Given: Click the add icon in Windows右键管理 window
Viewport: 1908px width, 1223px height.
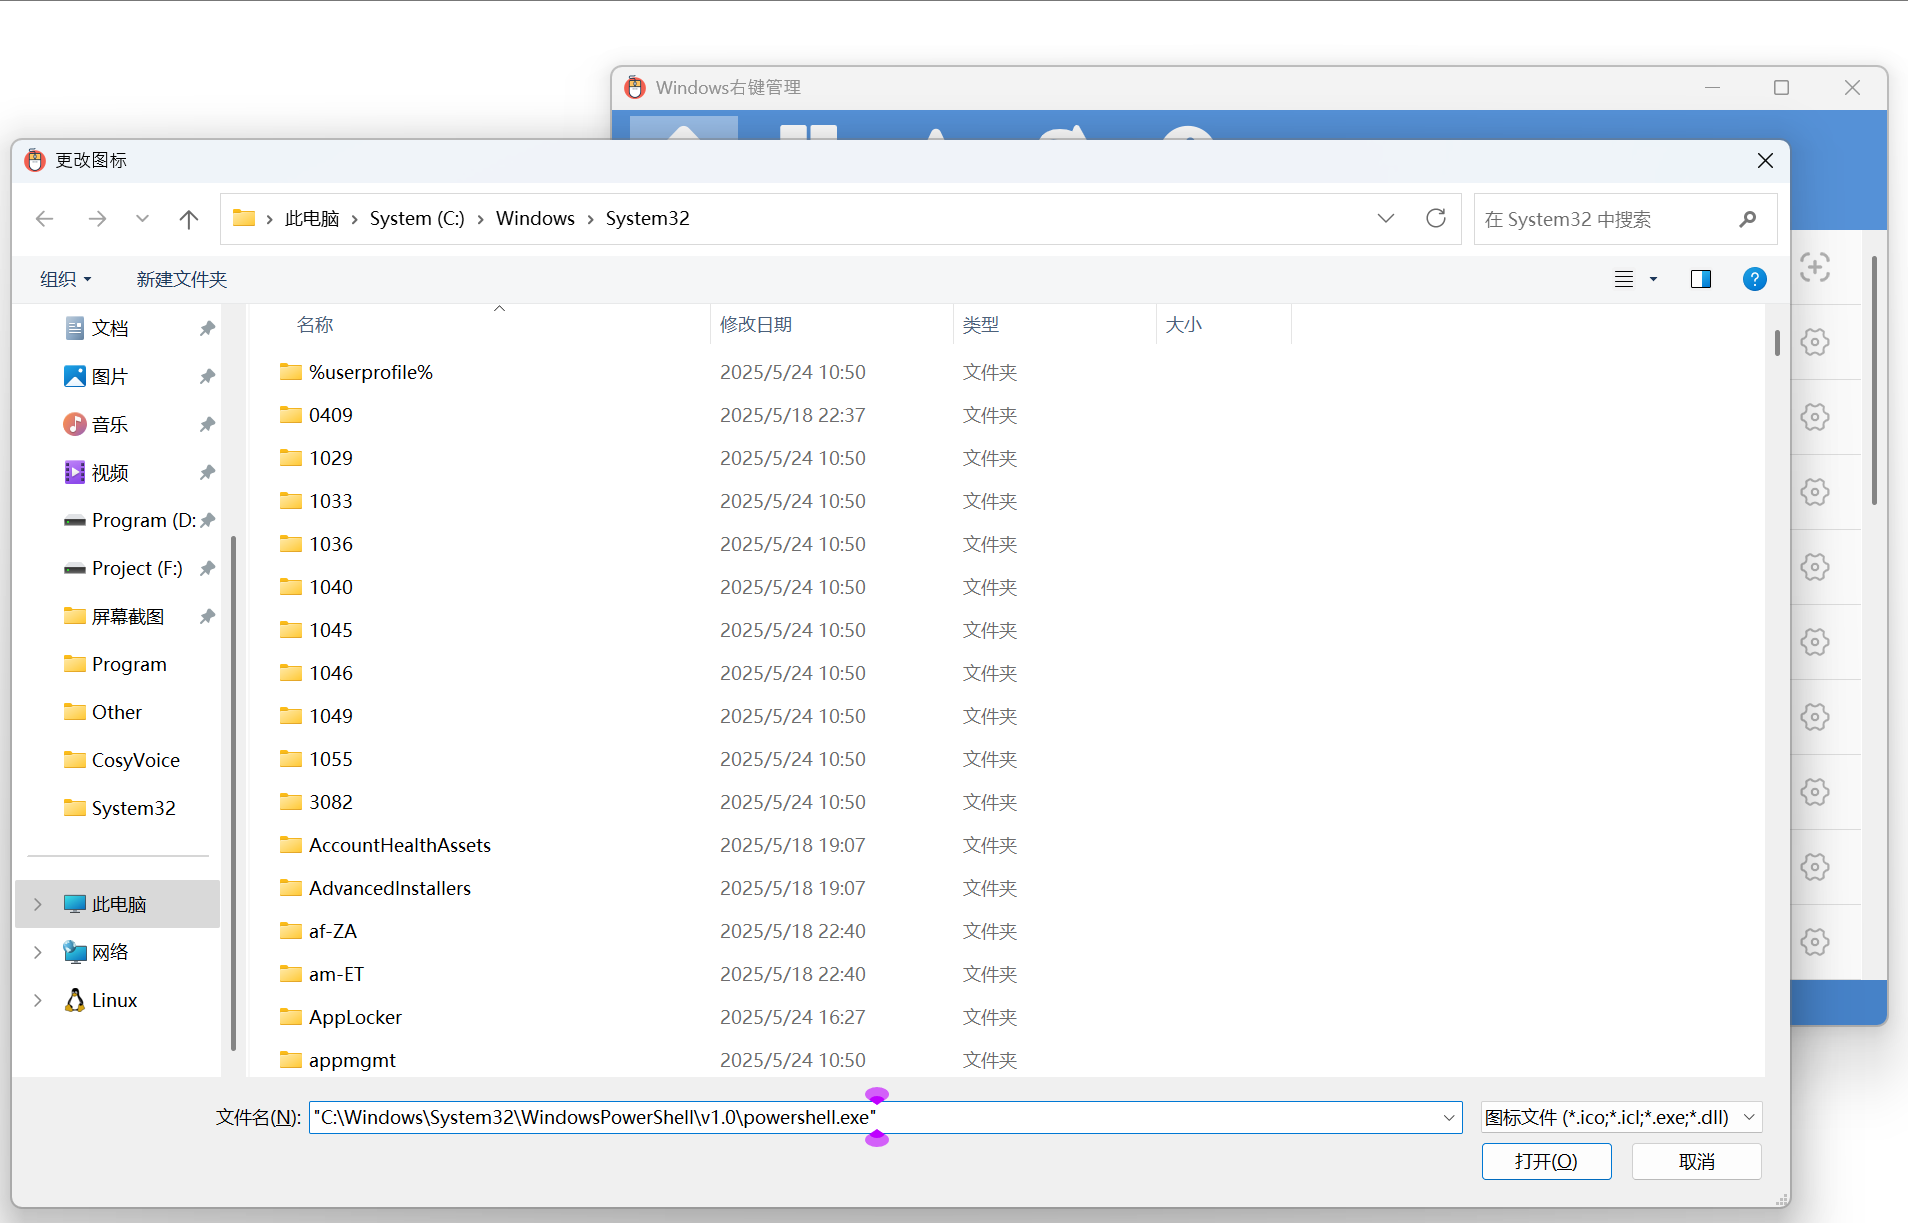Looking at the screenshot, I should pyautogui.click(x=1814, y=267).
